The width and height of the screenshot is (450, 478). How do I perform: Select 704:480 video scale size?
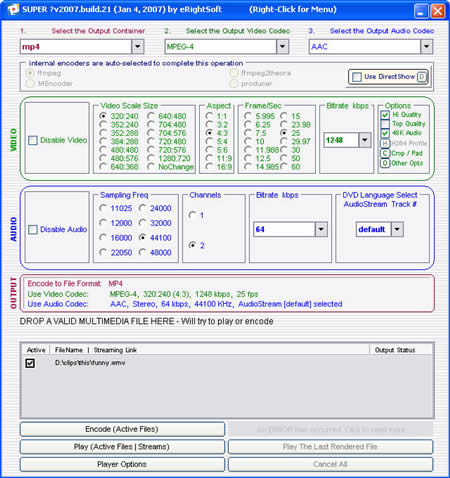(151, 124)
